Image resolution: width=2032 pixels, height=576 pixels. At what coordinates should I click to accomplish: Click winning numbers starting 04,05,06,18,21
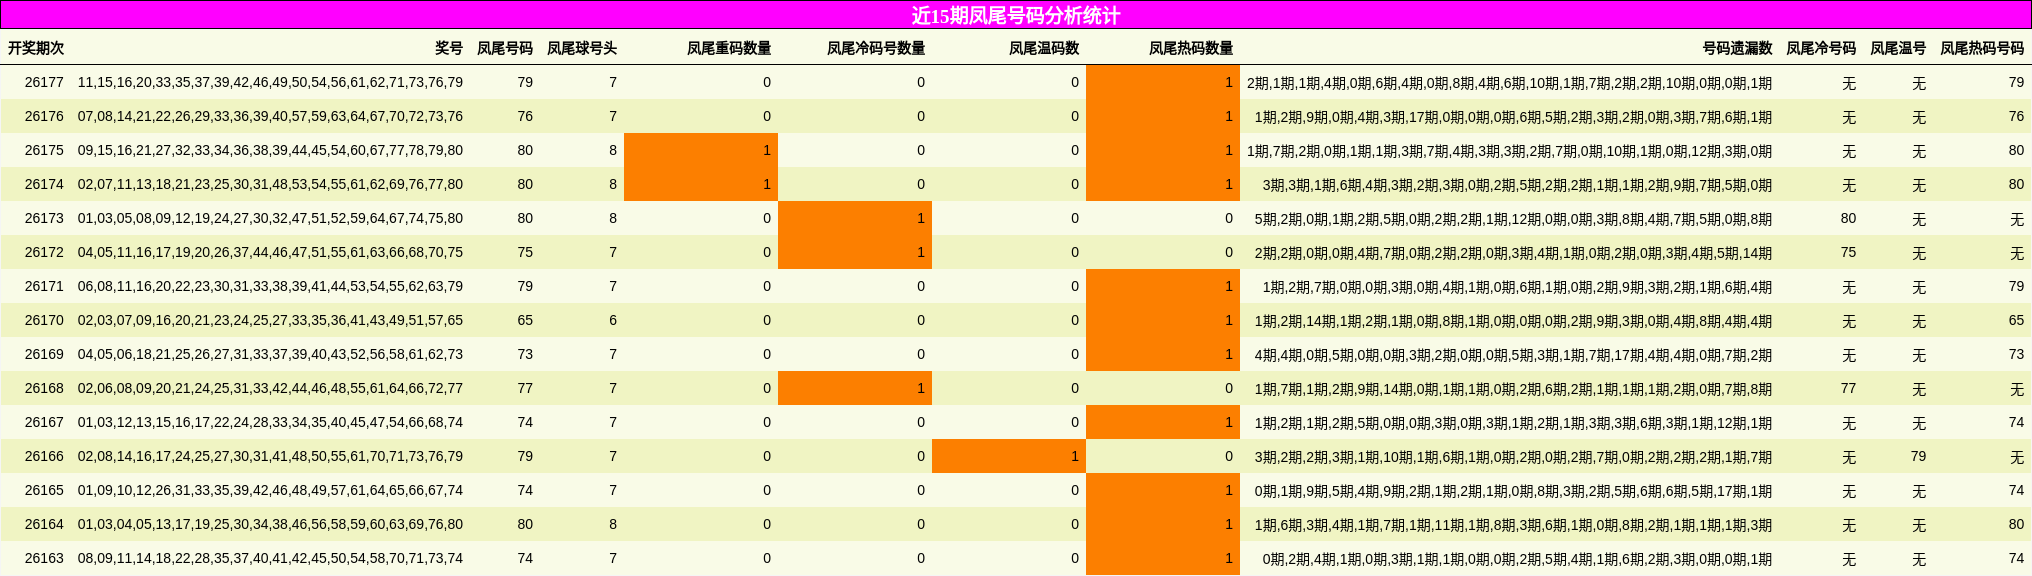point(270,354)
